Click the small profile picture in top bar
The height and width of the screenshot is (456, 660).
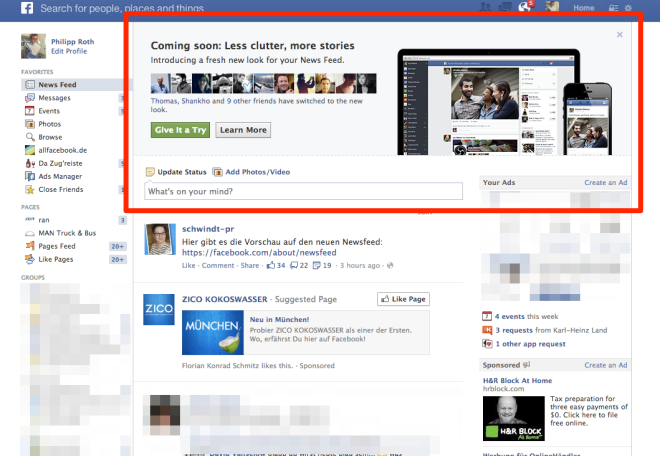(552, 7)
